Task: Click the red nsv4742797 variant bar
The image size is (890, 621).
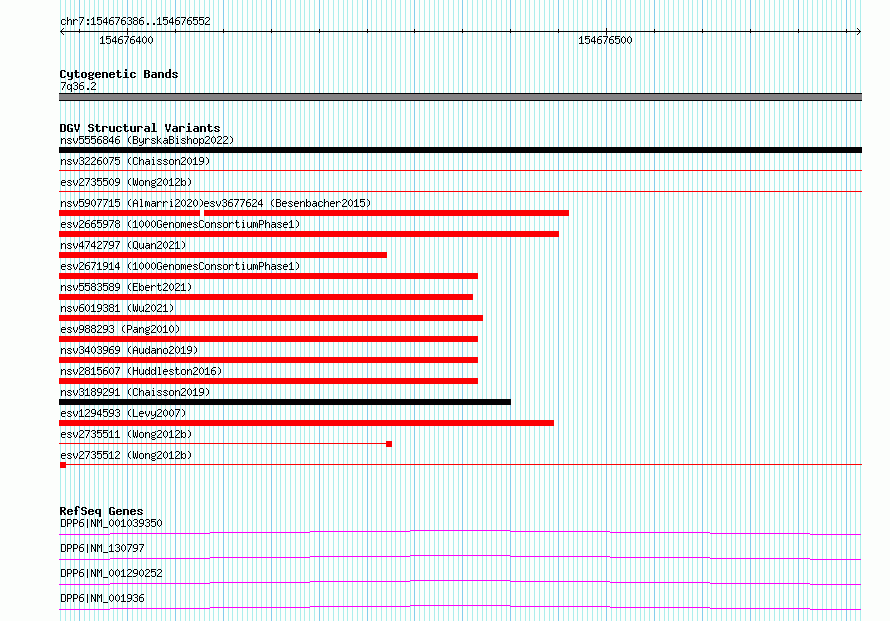Action: (x=223, y=255)
